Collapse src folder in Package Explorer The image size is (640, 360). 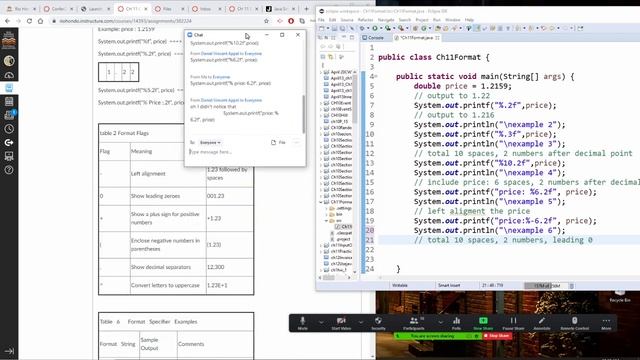pyautogui.click(x=327, y=221)
